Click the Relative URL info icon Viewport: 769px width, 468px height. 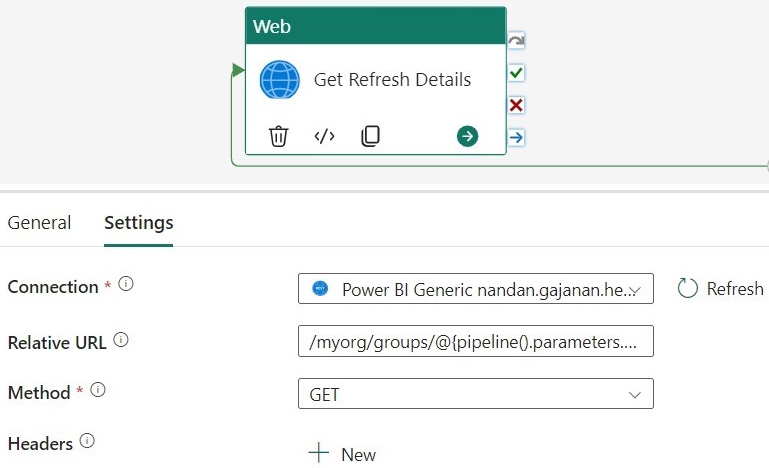point(121,339)
